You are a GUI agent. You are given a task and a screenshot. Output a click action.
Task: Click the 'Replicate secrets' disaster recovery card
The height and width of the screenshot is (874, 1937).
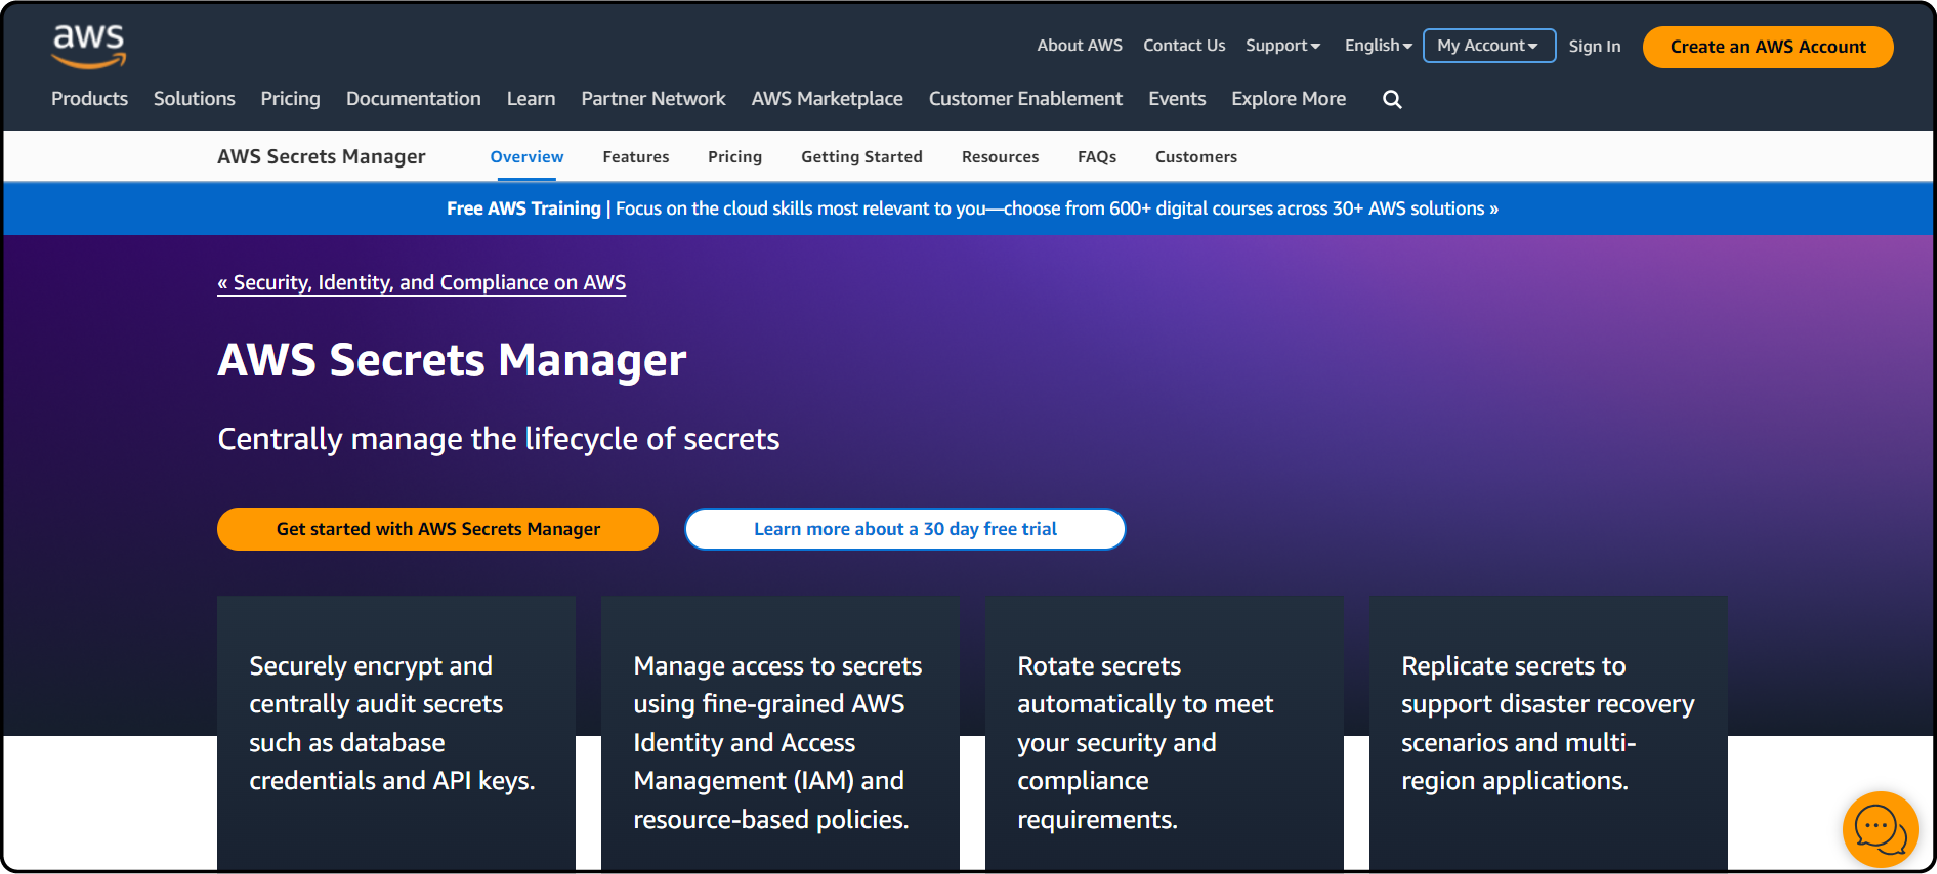pos(1548,733)
